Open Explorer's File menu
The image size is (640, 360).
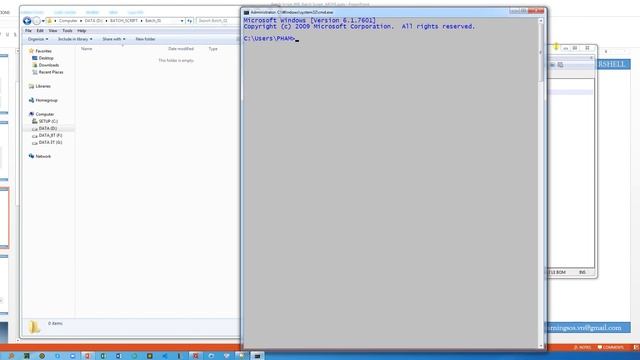[28, 31]
